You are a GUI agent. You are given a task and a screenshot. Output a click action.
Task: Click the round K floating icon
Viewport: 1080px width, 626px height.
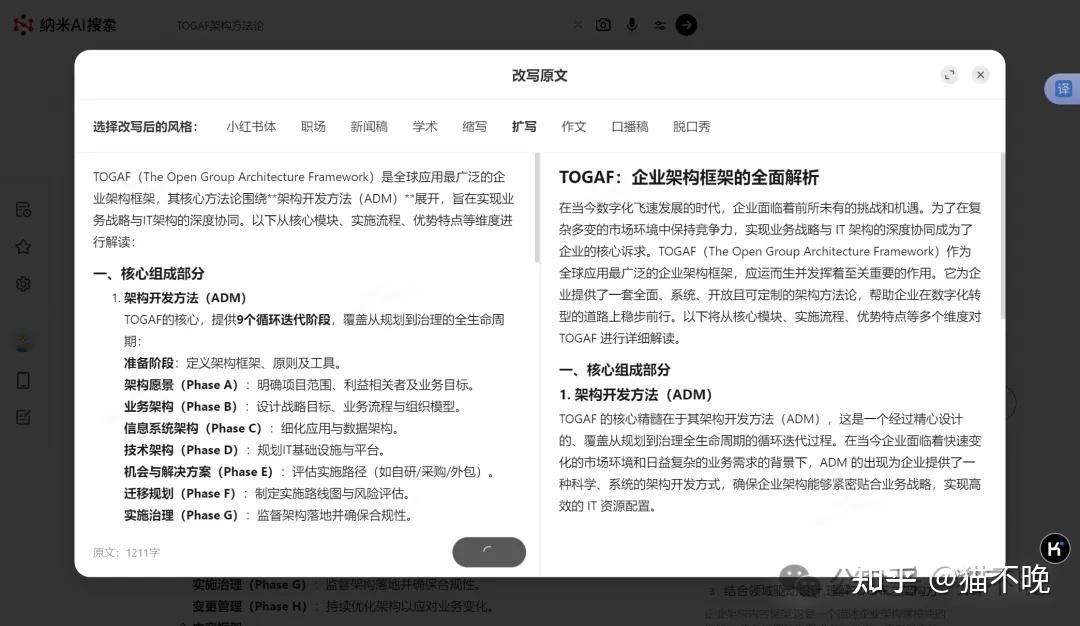click(1055, 548)
